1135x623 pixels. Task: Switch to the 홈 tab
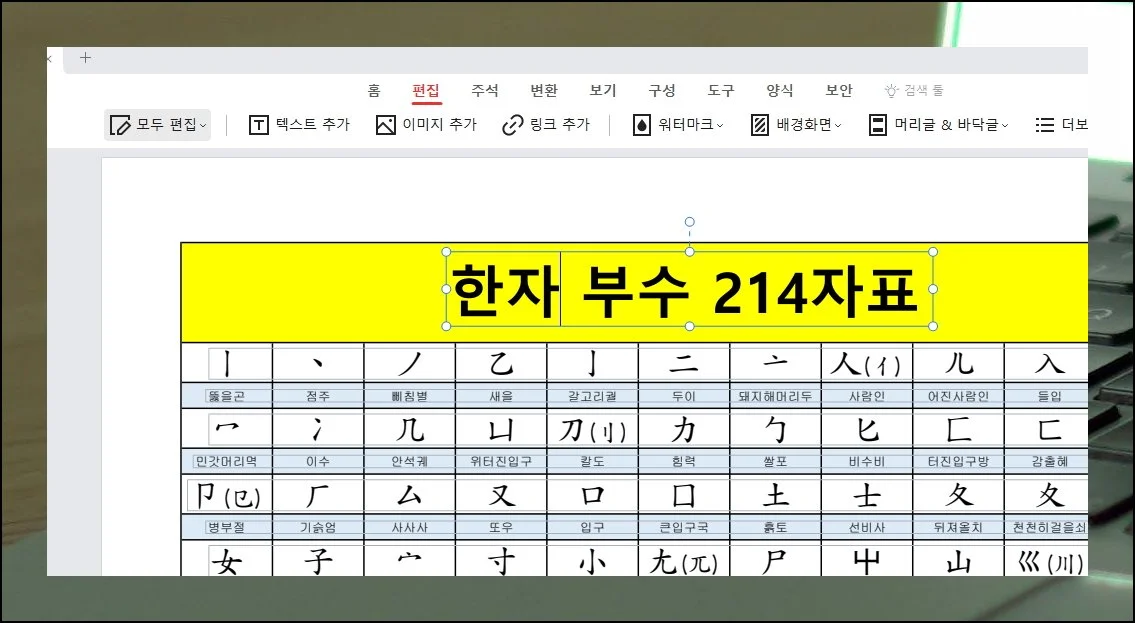coord(373,90)
